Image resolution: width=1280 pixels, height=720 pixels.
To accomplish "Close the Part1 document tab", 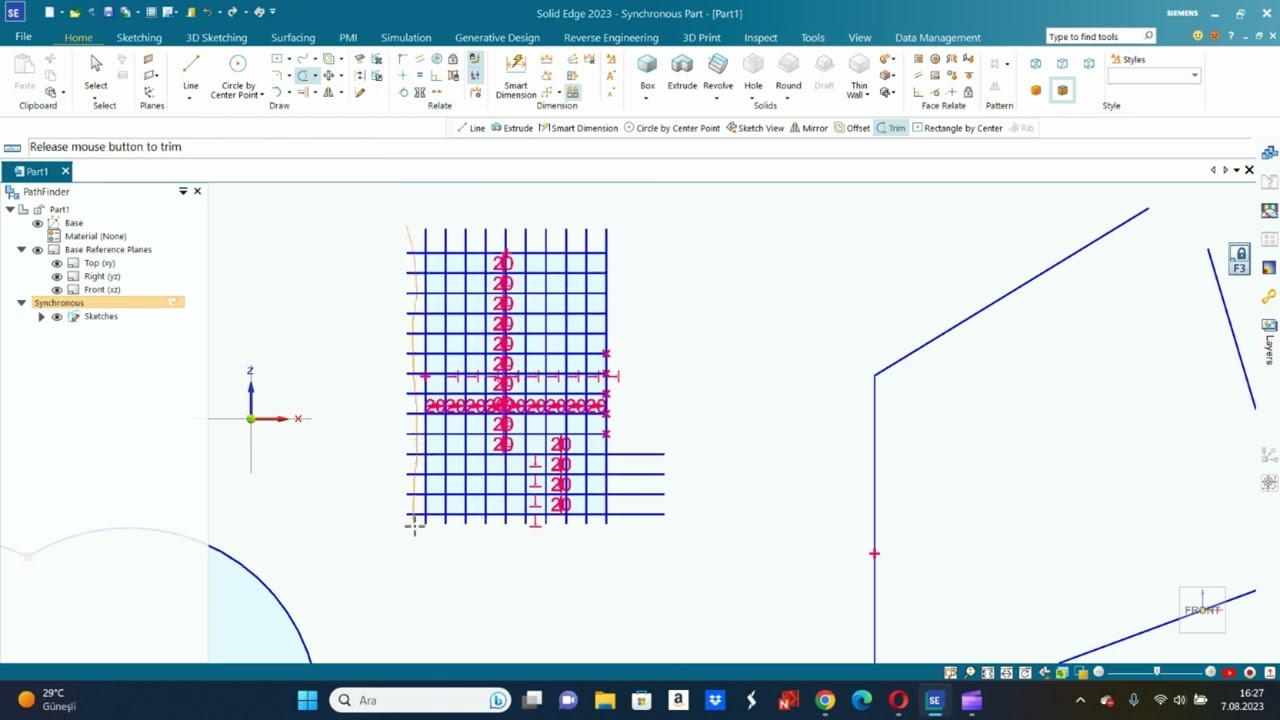I will click(65, 171).
